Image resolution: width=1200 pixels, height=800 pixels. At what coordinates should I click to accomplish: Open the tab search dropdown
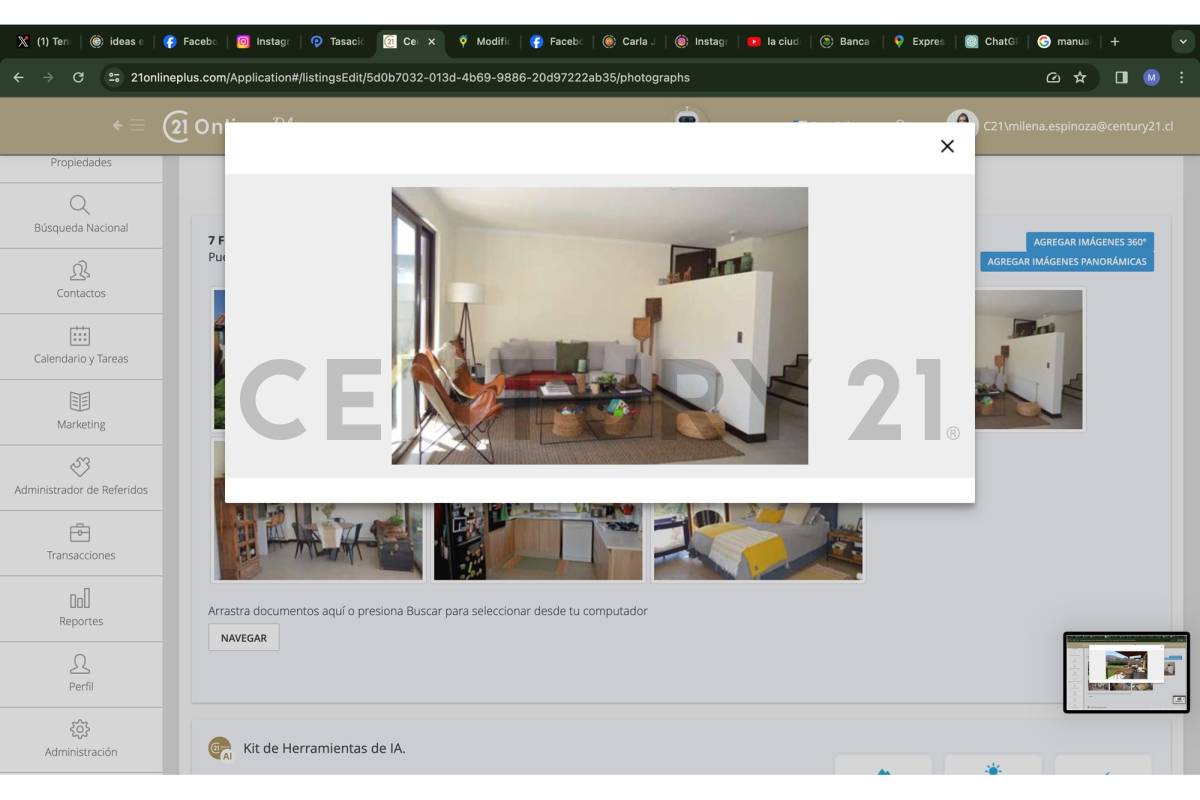(1183, 42)
